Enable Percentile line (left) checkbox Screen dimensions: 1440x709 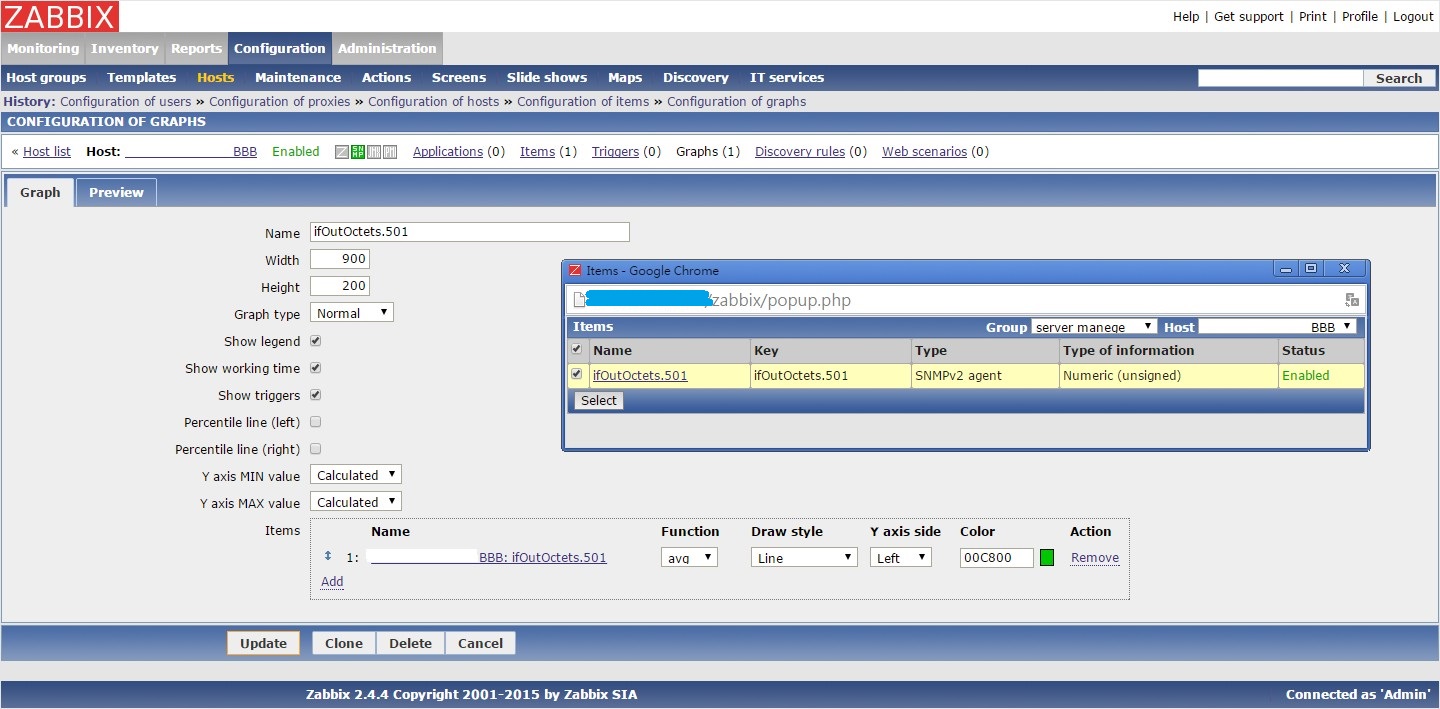(x=316, y=422)
